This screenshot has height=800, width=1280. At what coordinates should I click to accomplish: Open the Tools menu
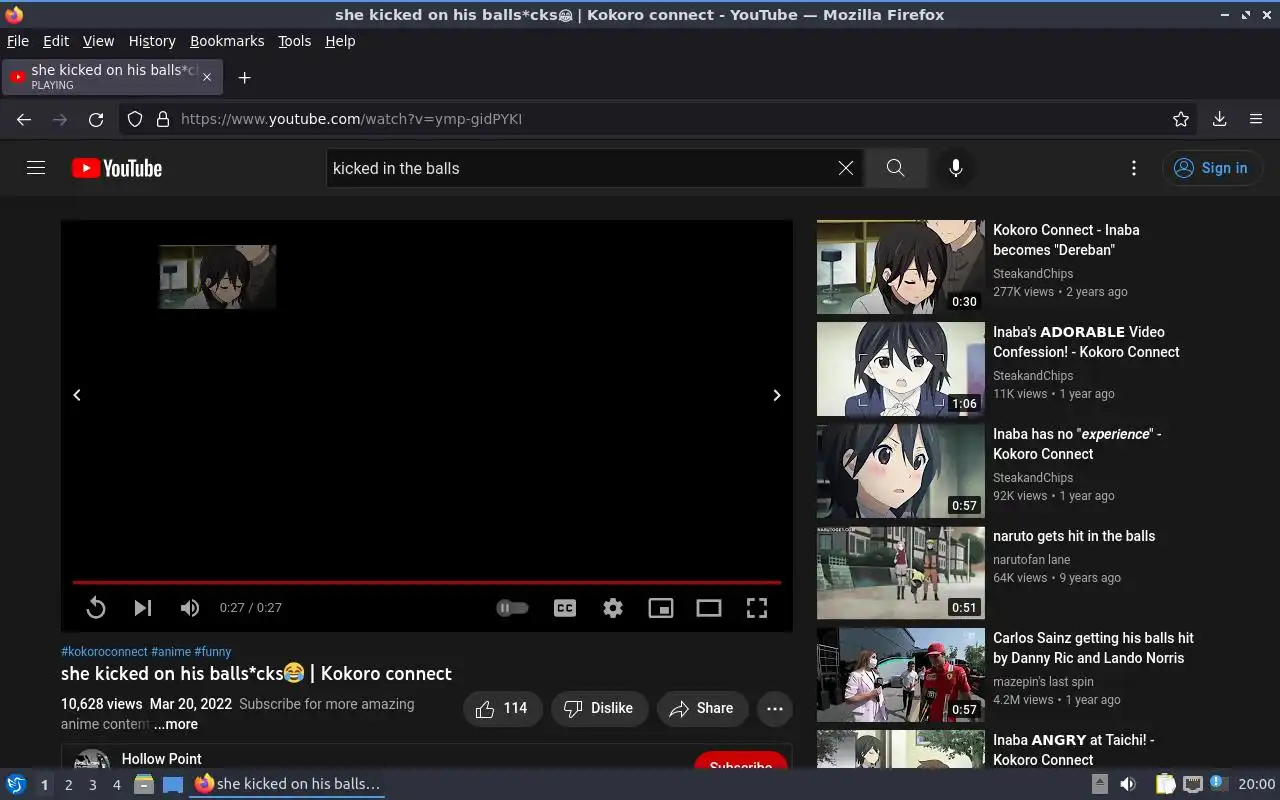pos(294,41)
